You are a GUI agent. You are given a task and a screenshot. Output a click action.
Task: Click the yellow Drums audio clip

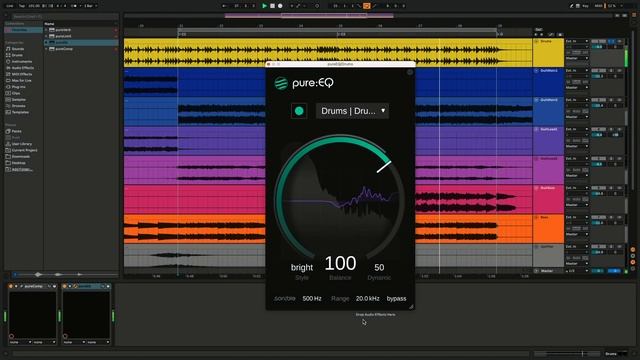pos(328,53)
